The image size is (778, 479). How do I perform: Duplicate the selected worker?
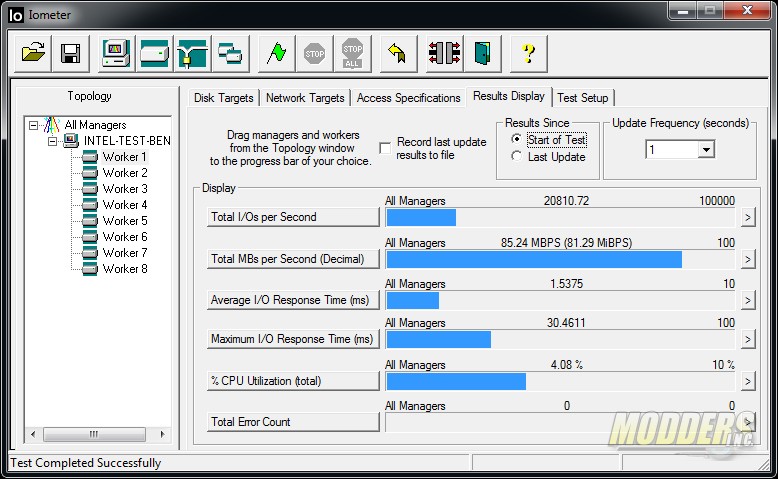(x=230, y=53)
